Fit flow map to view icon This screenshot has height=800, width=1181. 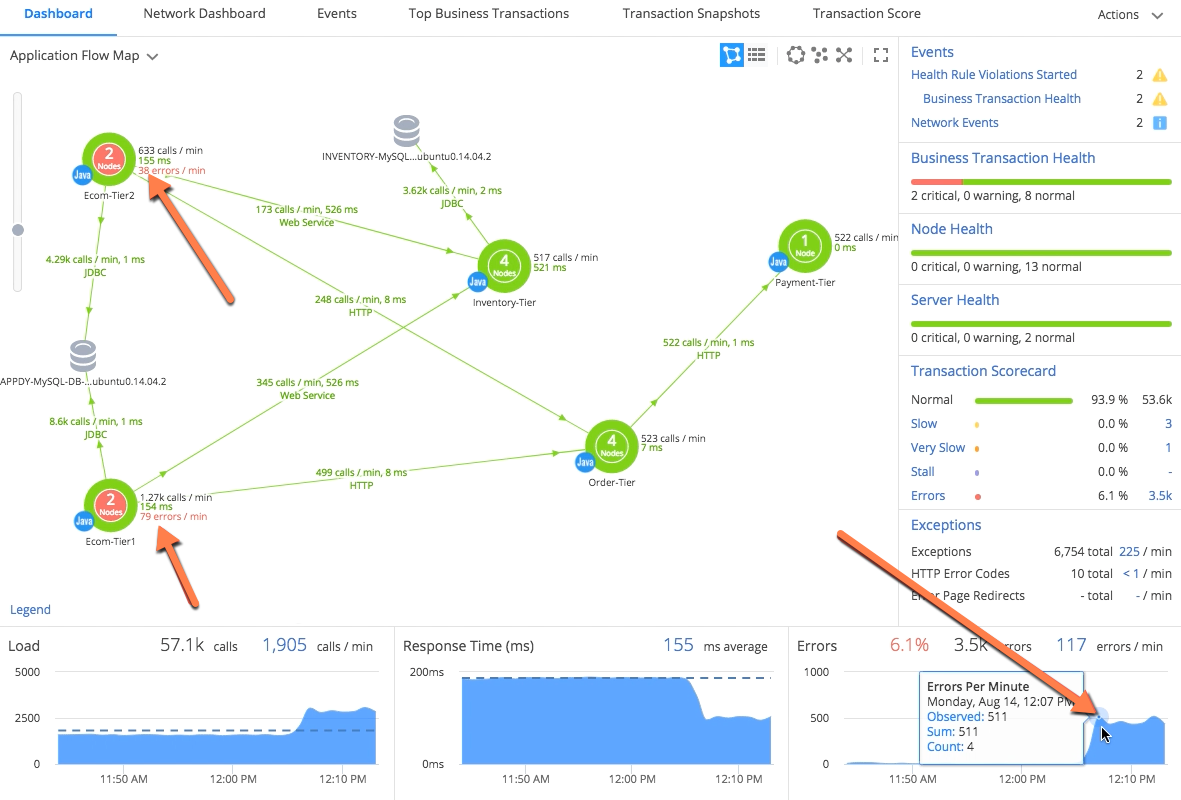[844, 55]
